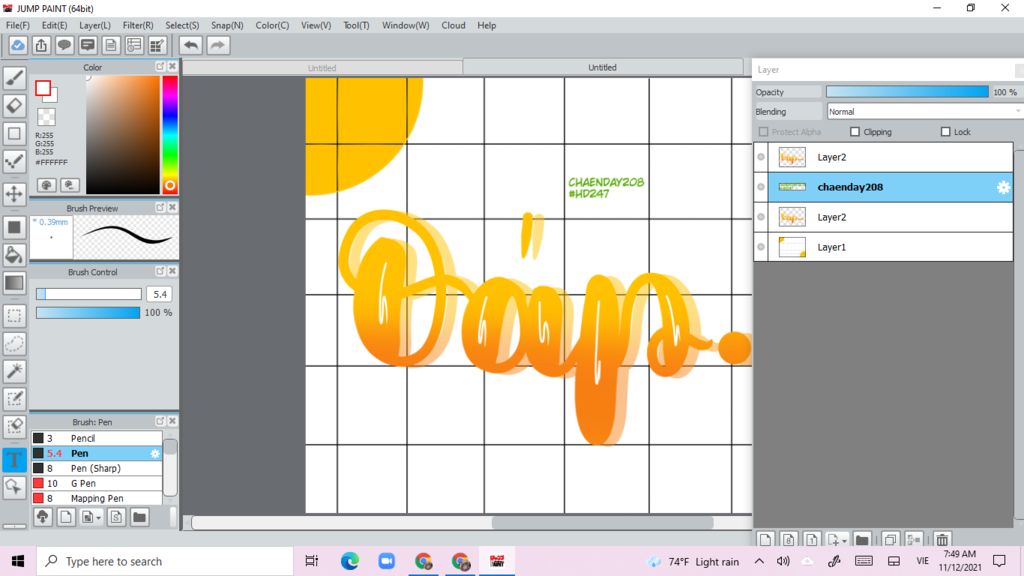Screen dimensions: 1024x576
Task: Undock the Brush Control panel
Action: click(x=160, y=271)
